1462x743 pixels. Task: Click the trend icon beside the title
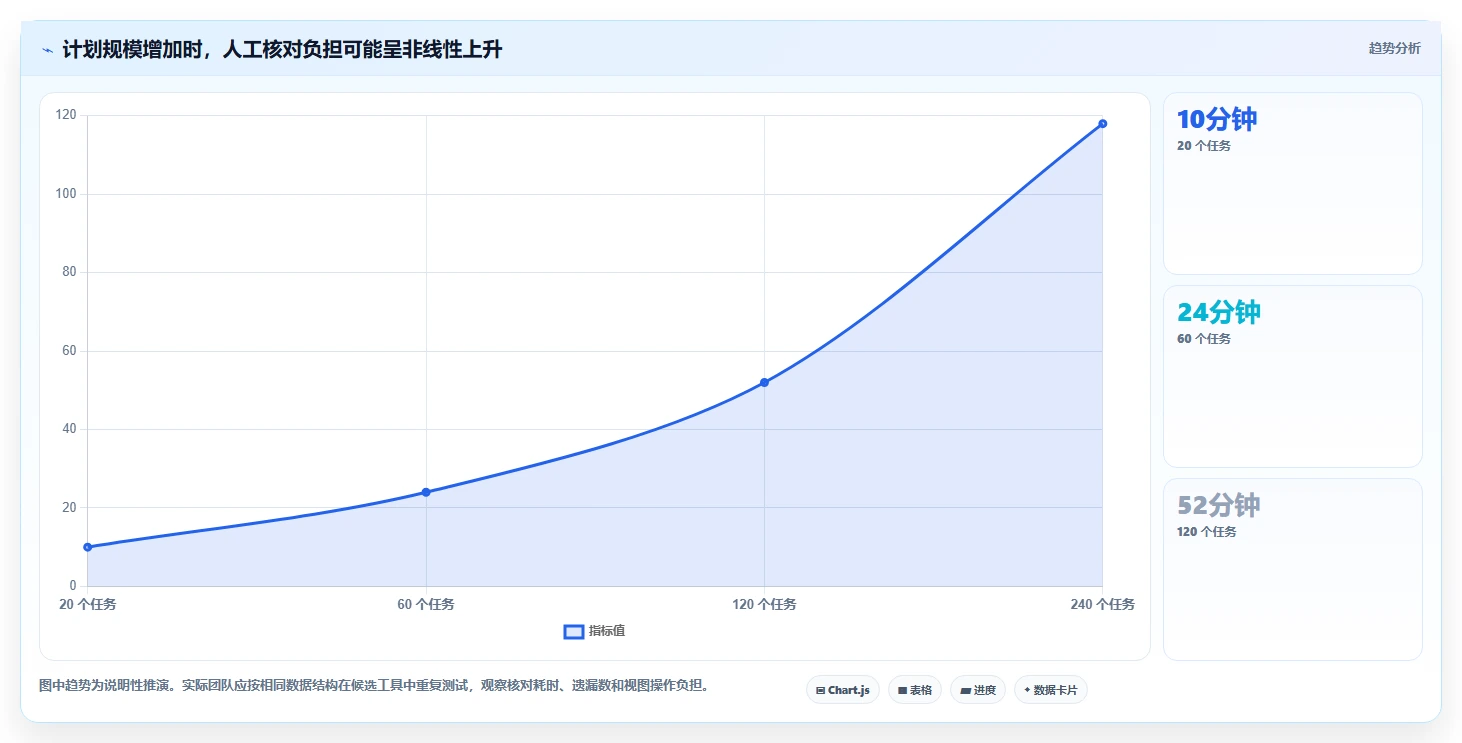pos(47,50)
